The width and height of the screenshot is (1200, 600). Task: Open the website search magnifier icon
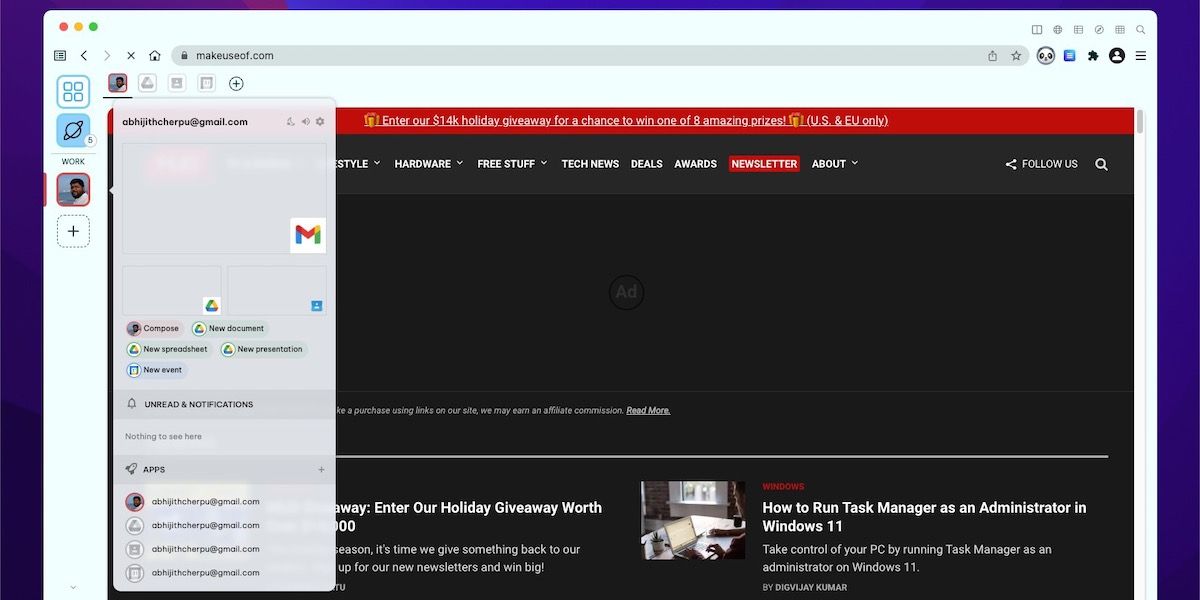(1101, 164)
